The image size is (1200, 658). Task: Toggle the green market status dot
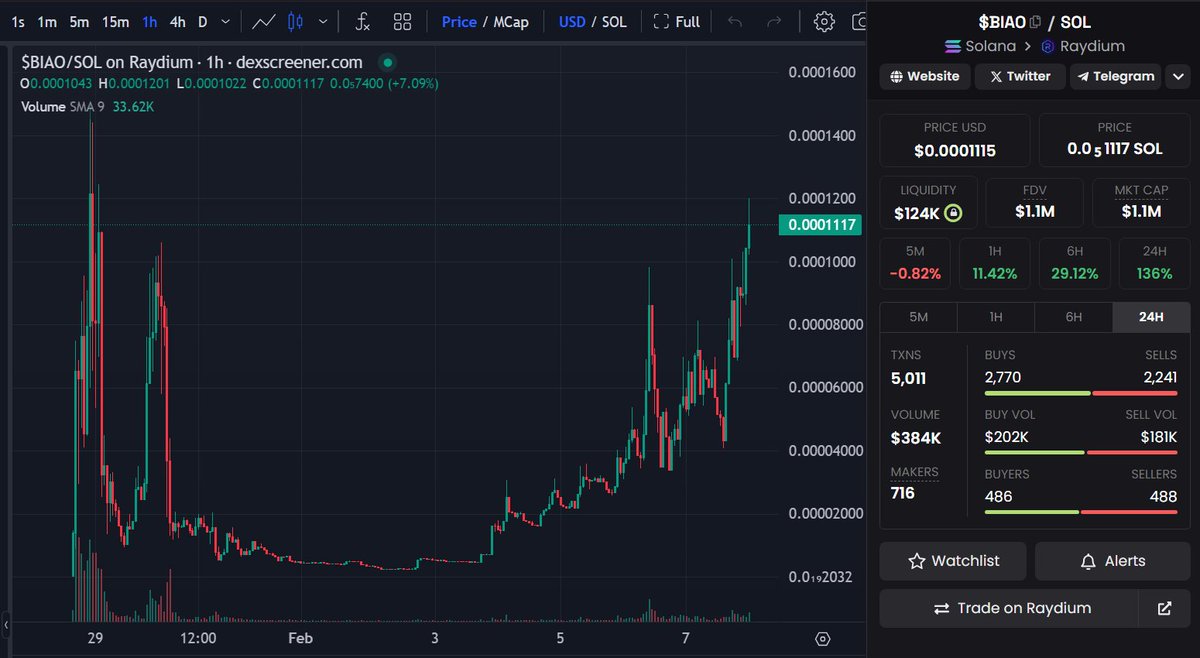(x=388, y=62)
